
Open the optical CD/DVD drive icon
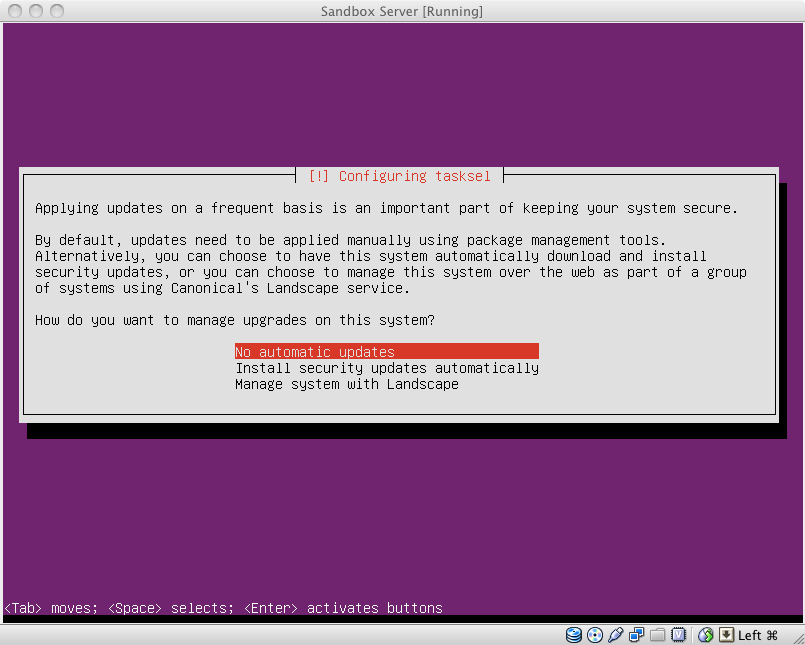pyautogui.click(x=595, y=635)
